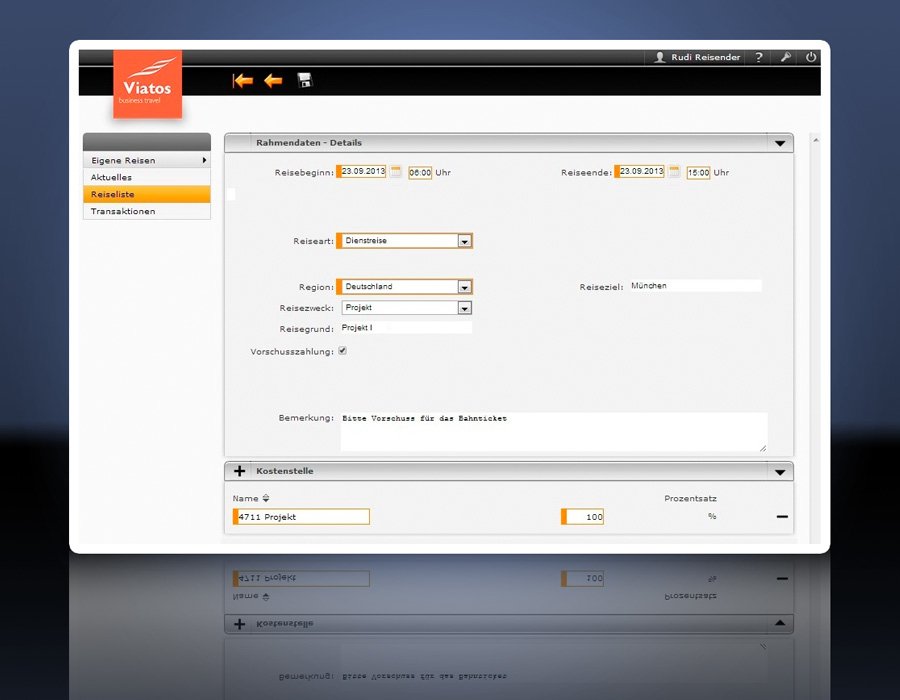The height and width of the screenshot is (700, 900).
Task: Click the save floppy disk icon
Action: [305, 80]
